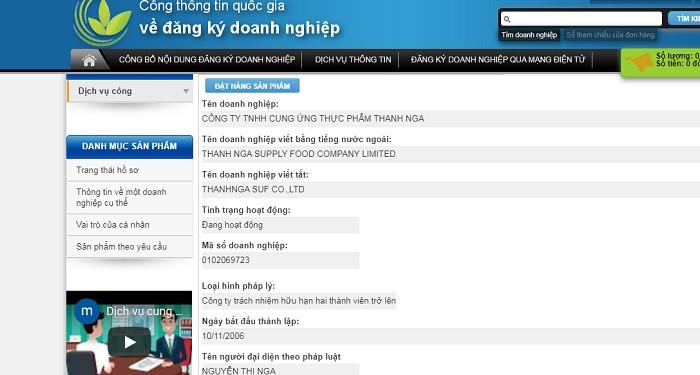This screenshot has width=700, height=375.
Task: Click the Tên doanh nghiệp label
Action: coord(240,104)
